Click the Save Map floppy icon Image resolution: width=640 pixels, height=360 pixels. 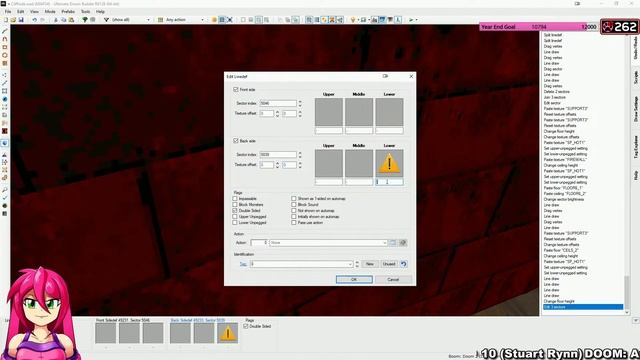pos(21,20)
